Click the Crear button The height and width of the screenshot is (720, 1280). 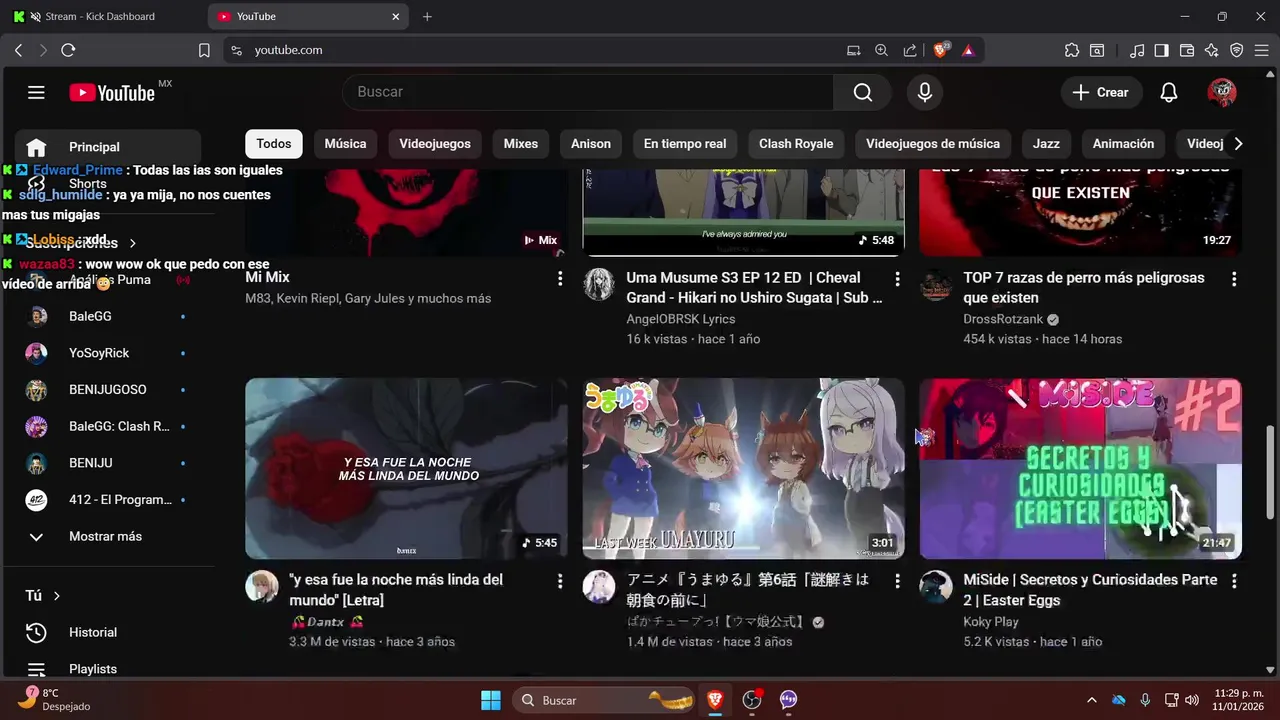pyautogui.click(x=1100, y=92)
